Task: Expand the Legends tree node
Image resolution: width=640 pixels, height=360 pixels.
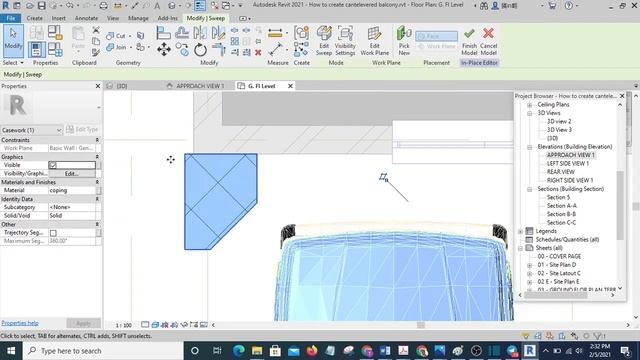Action: tap(520, 231)
